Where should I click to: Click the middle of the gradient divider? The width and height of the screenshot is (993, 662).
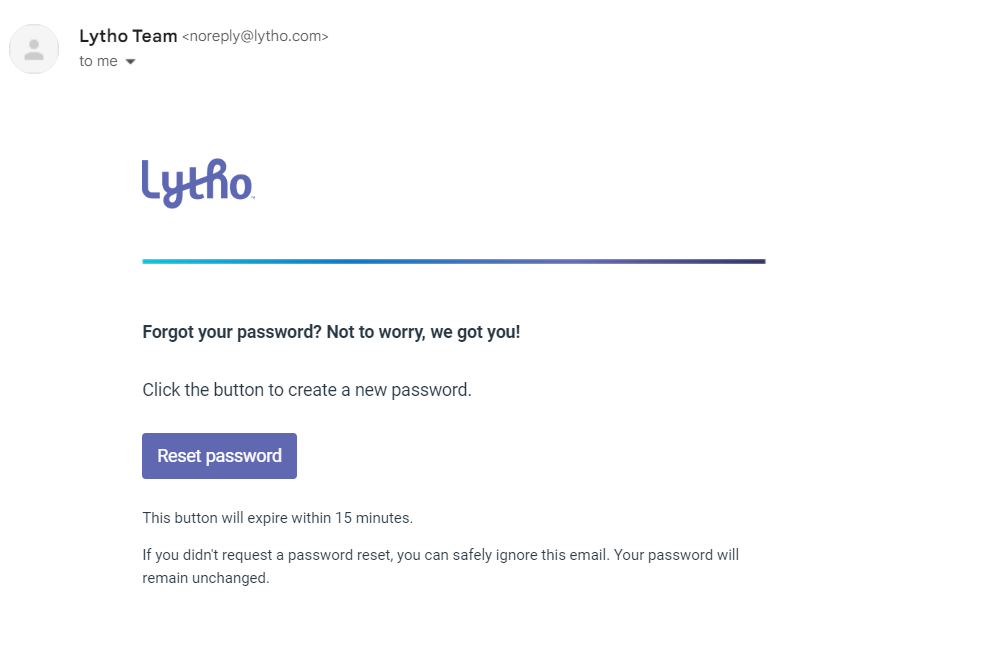click(454, 261)
